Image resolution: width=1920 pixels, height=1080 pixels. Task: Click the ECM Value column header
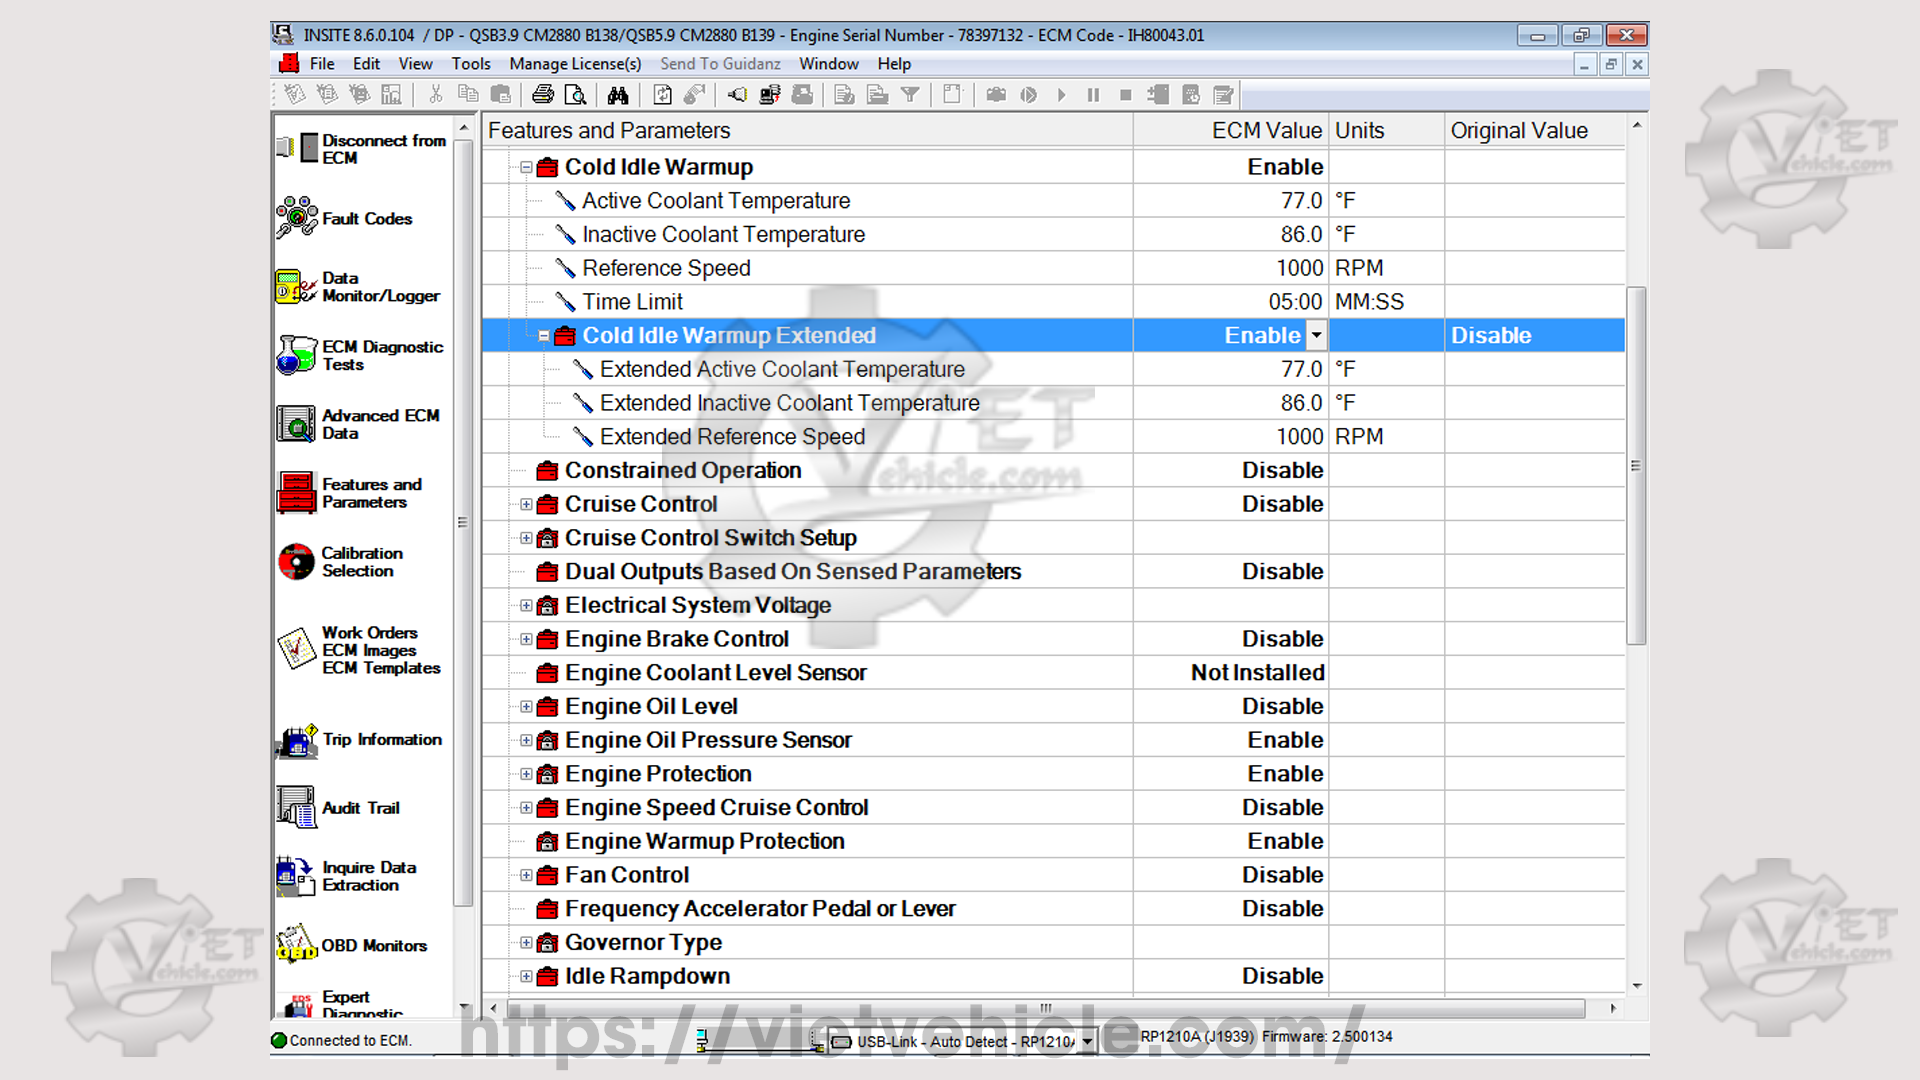pyautogui.click(x=1266, y=131)
